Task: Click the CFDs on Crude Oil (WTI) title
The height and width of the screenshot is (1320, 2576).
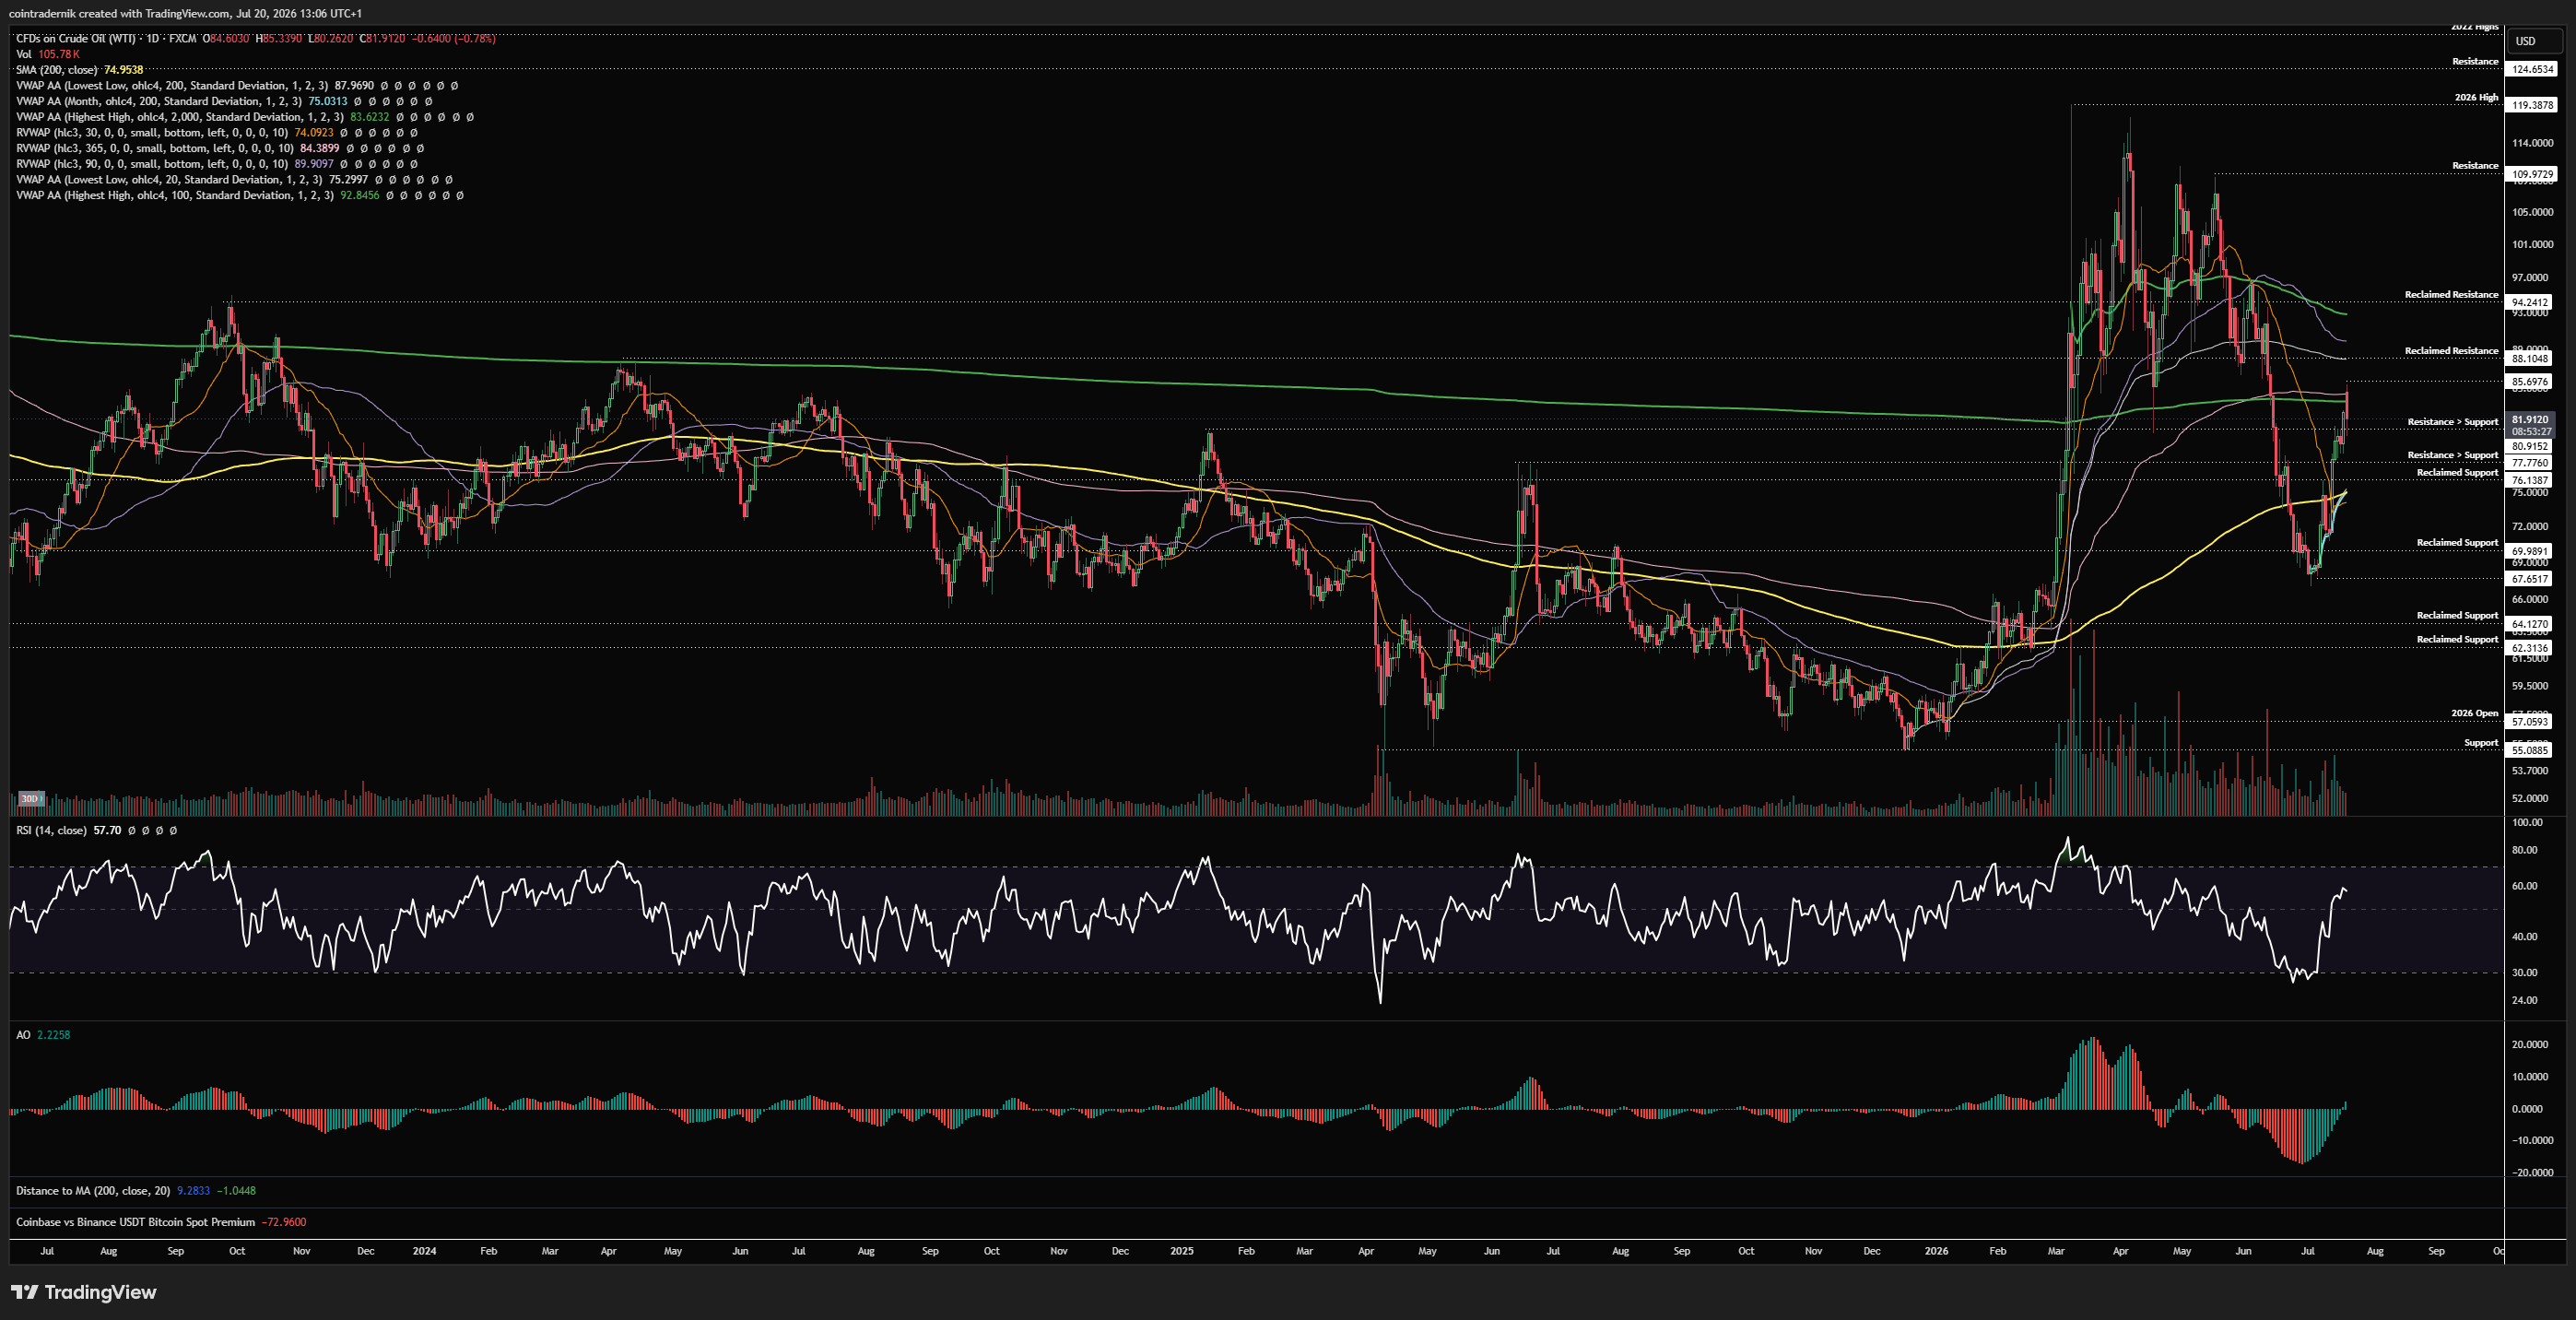Action: point(76,38)
